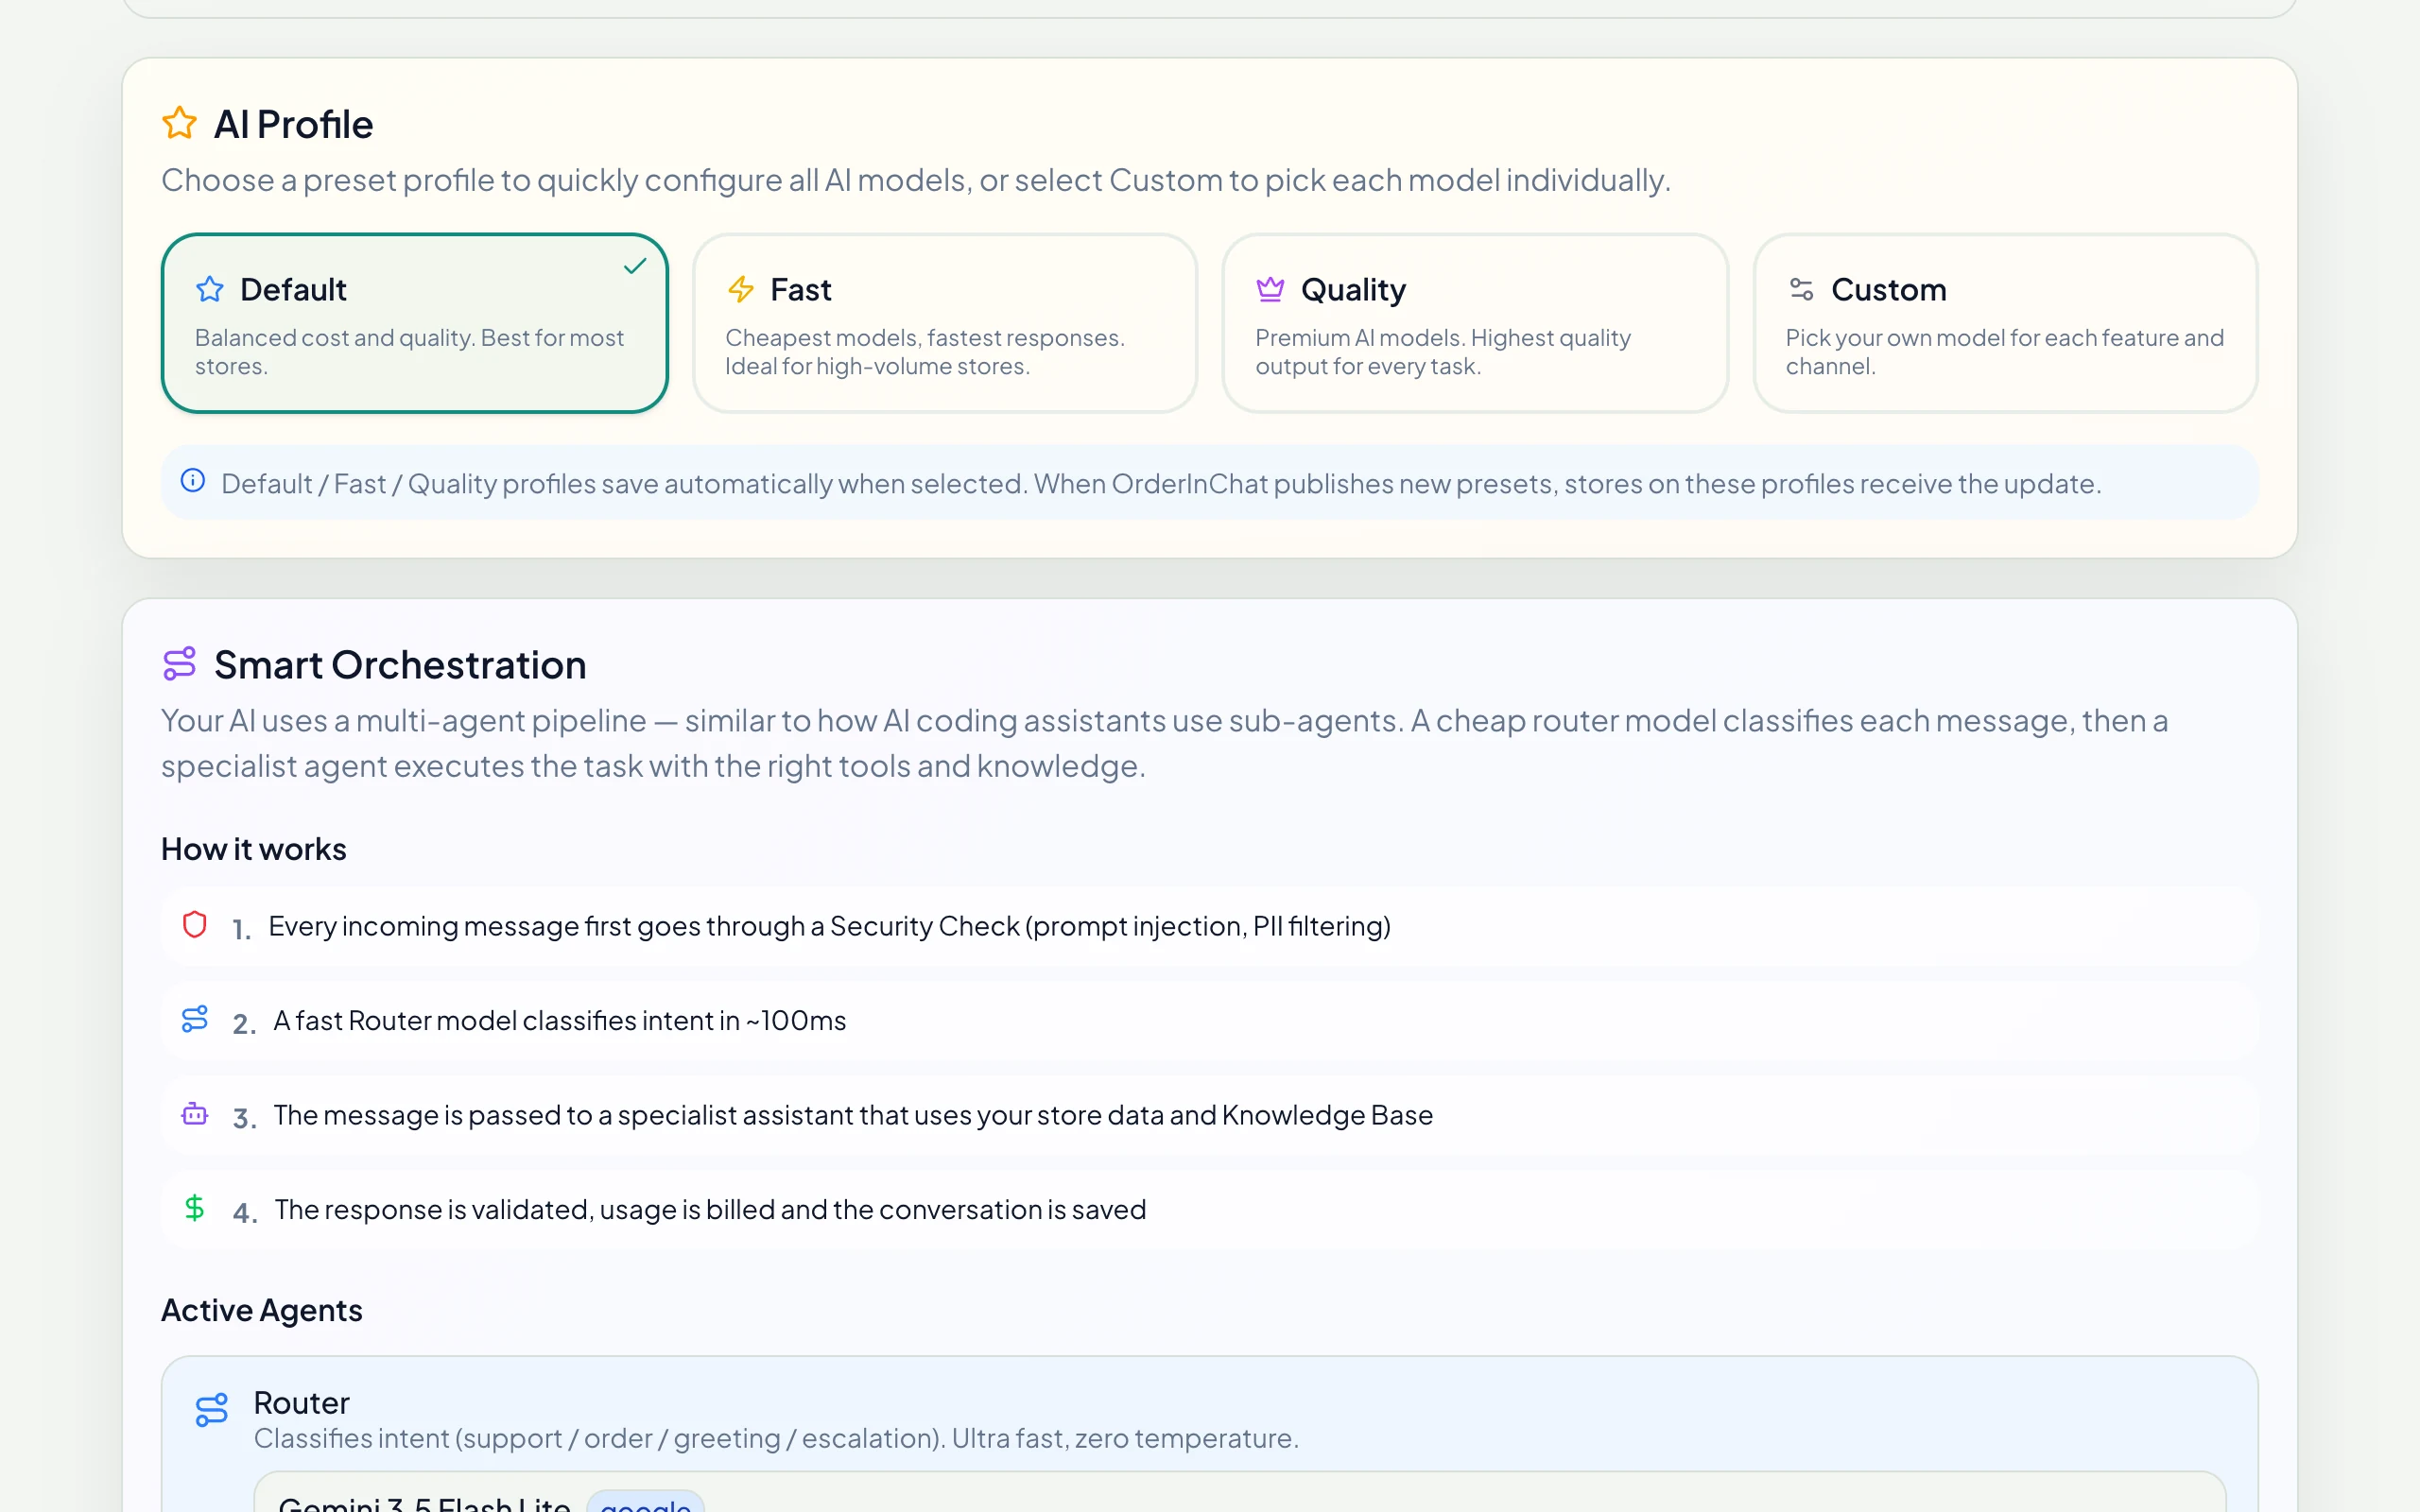Select the Fast AI profile
The width and height of the screenshot is (2420, 1512).
(x=945, y=323)
